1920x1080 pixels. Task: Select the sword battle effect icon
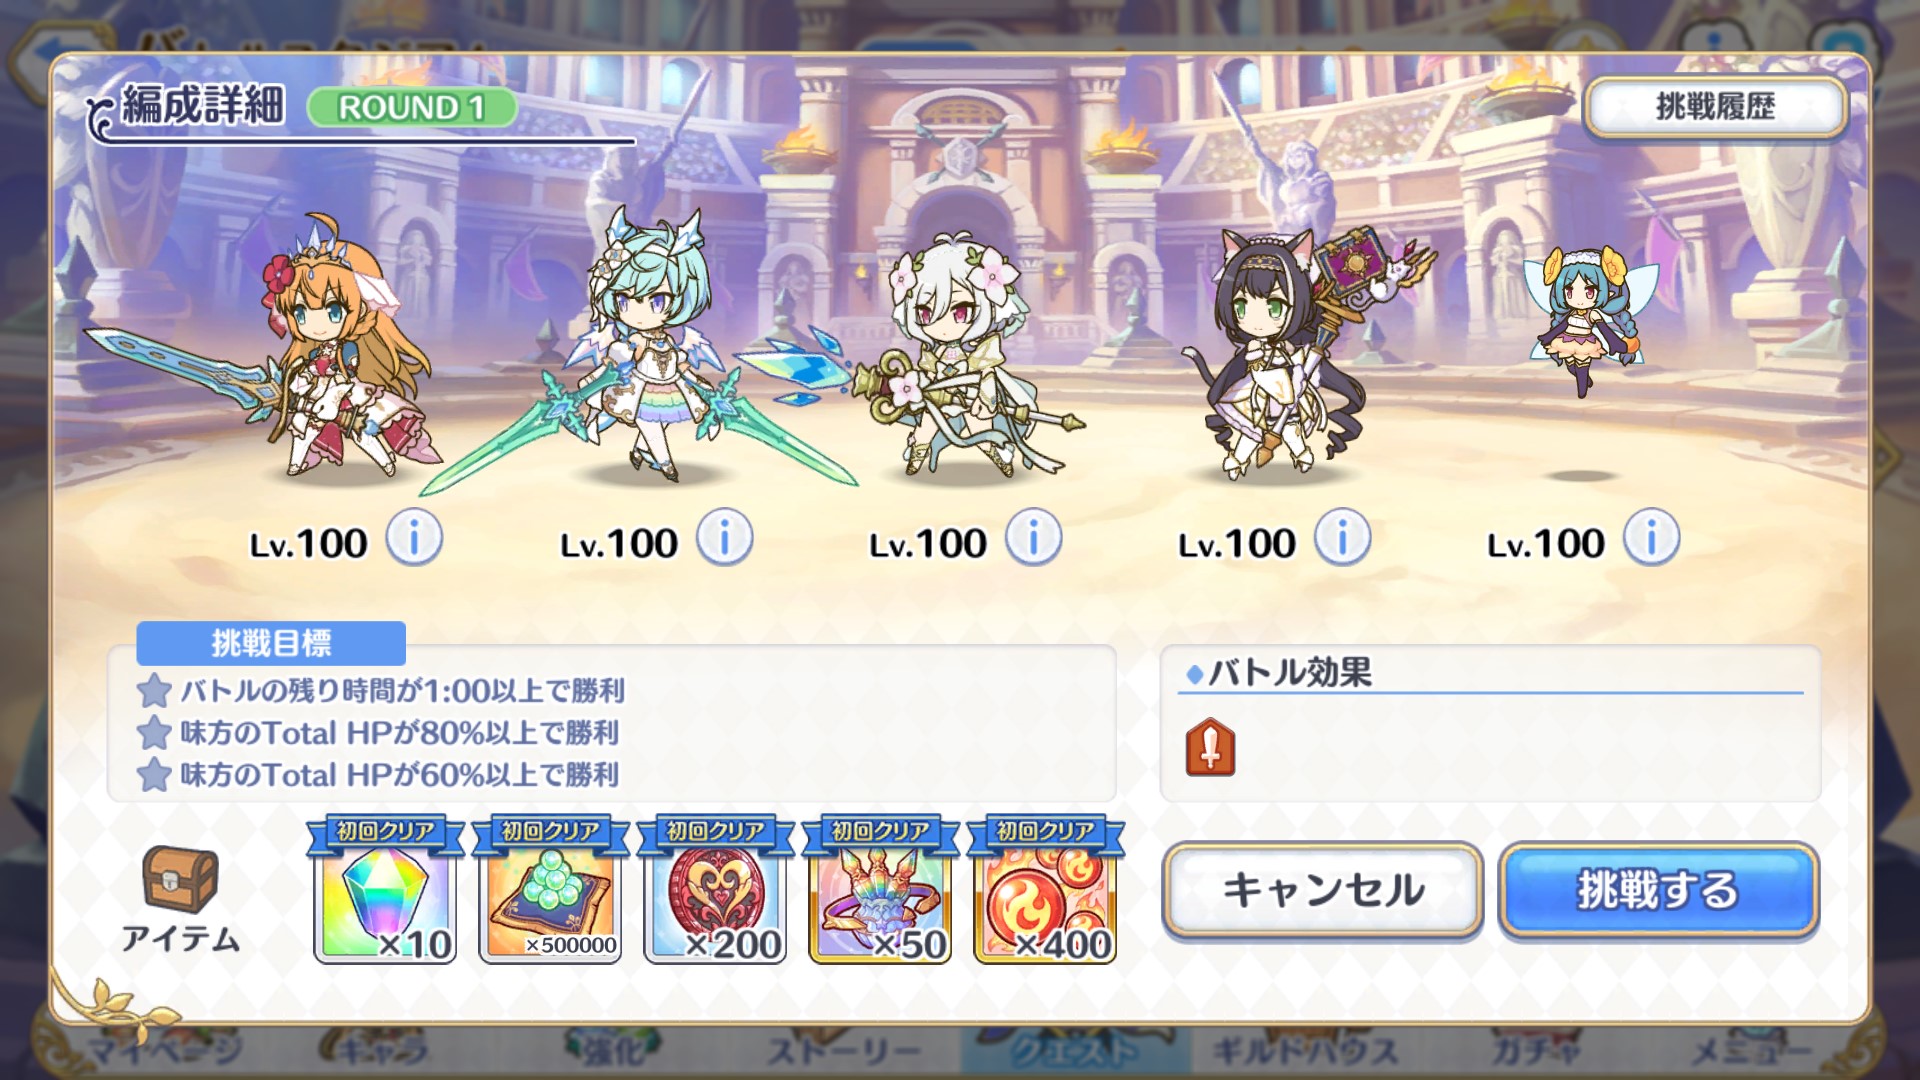coord(1211,747)
